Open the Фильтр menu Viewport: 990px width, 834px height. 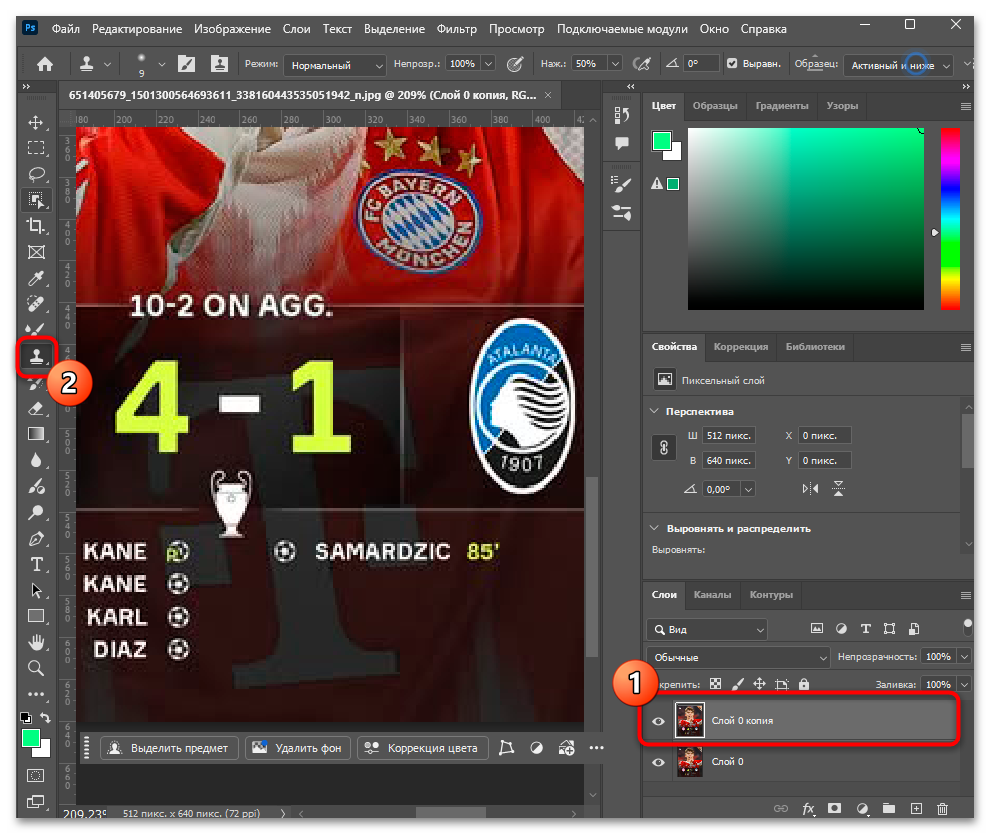[456, 29]
